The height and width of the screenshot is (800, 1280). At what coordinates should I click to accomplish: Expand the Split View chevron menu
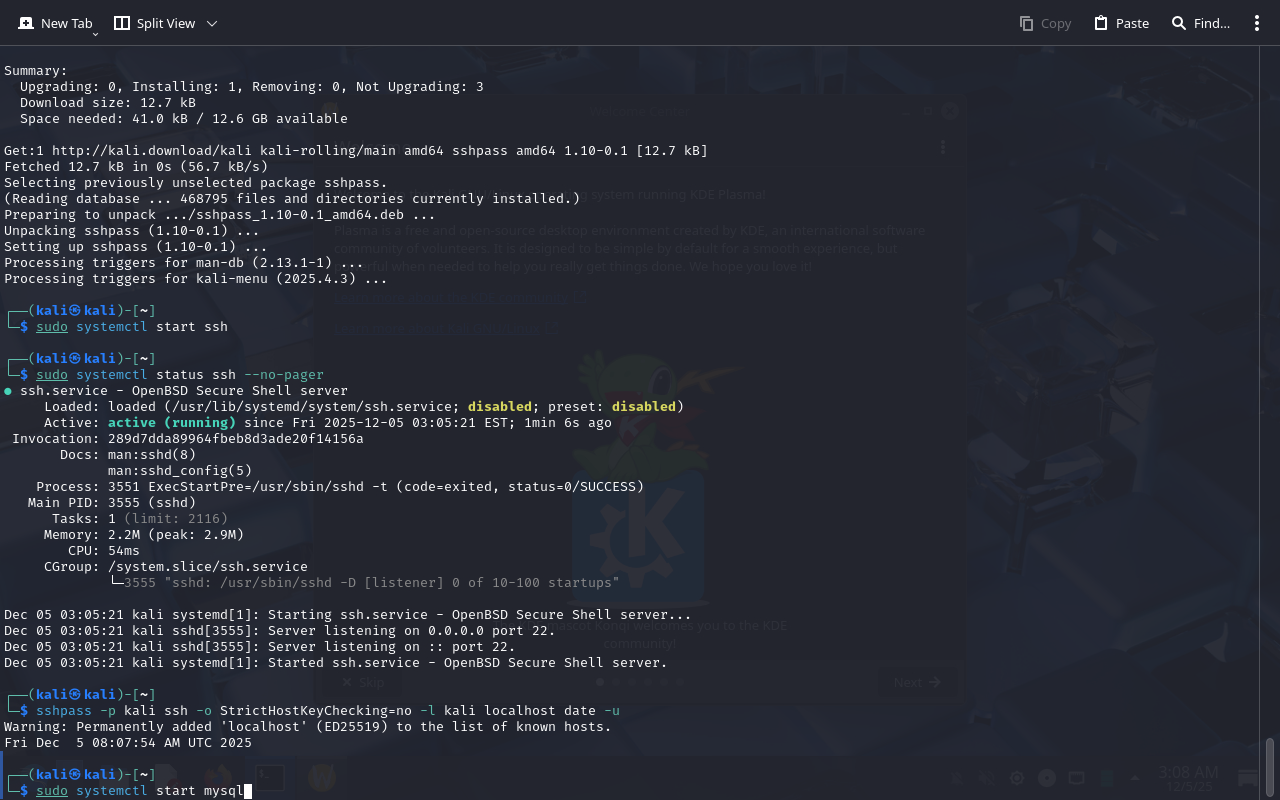pyautogui.click(x=211, y=23)
